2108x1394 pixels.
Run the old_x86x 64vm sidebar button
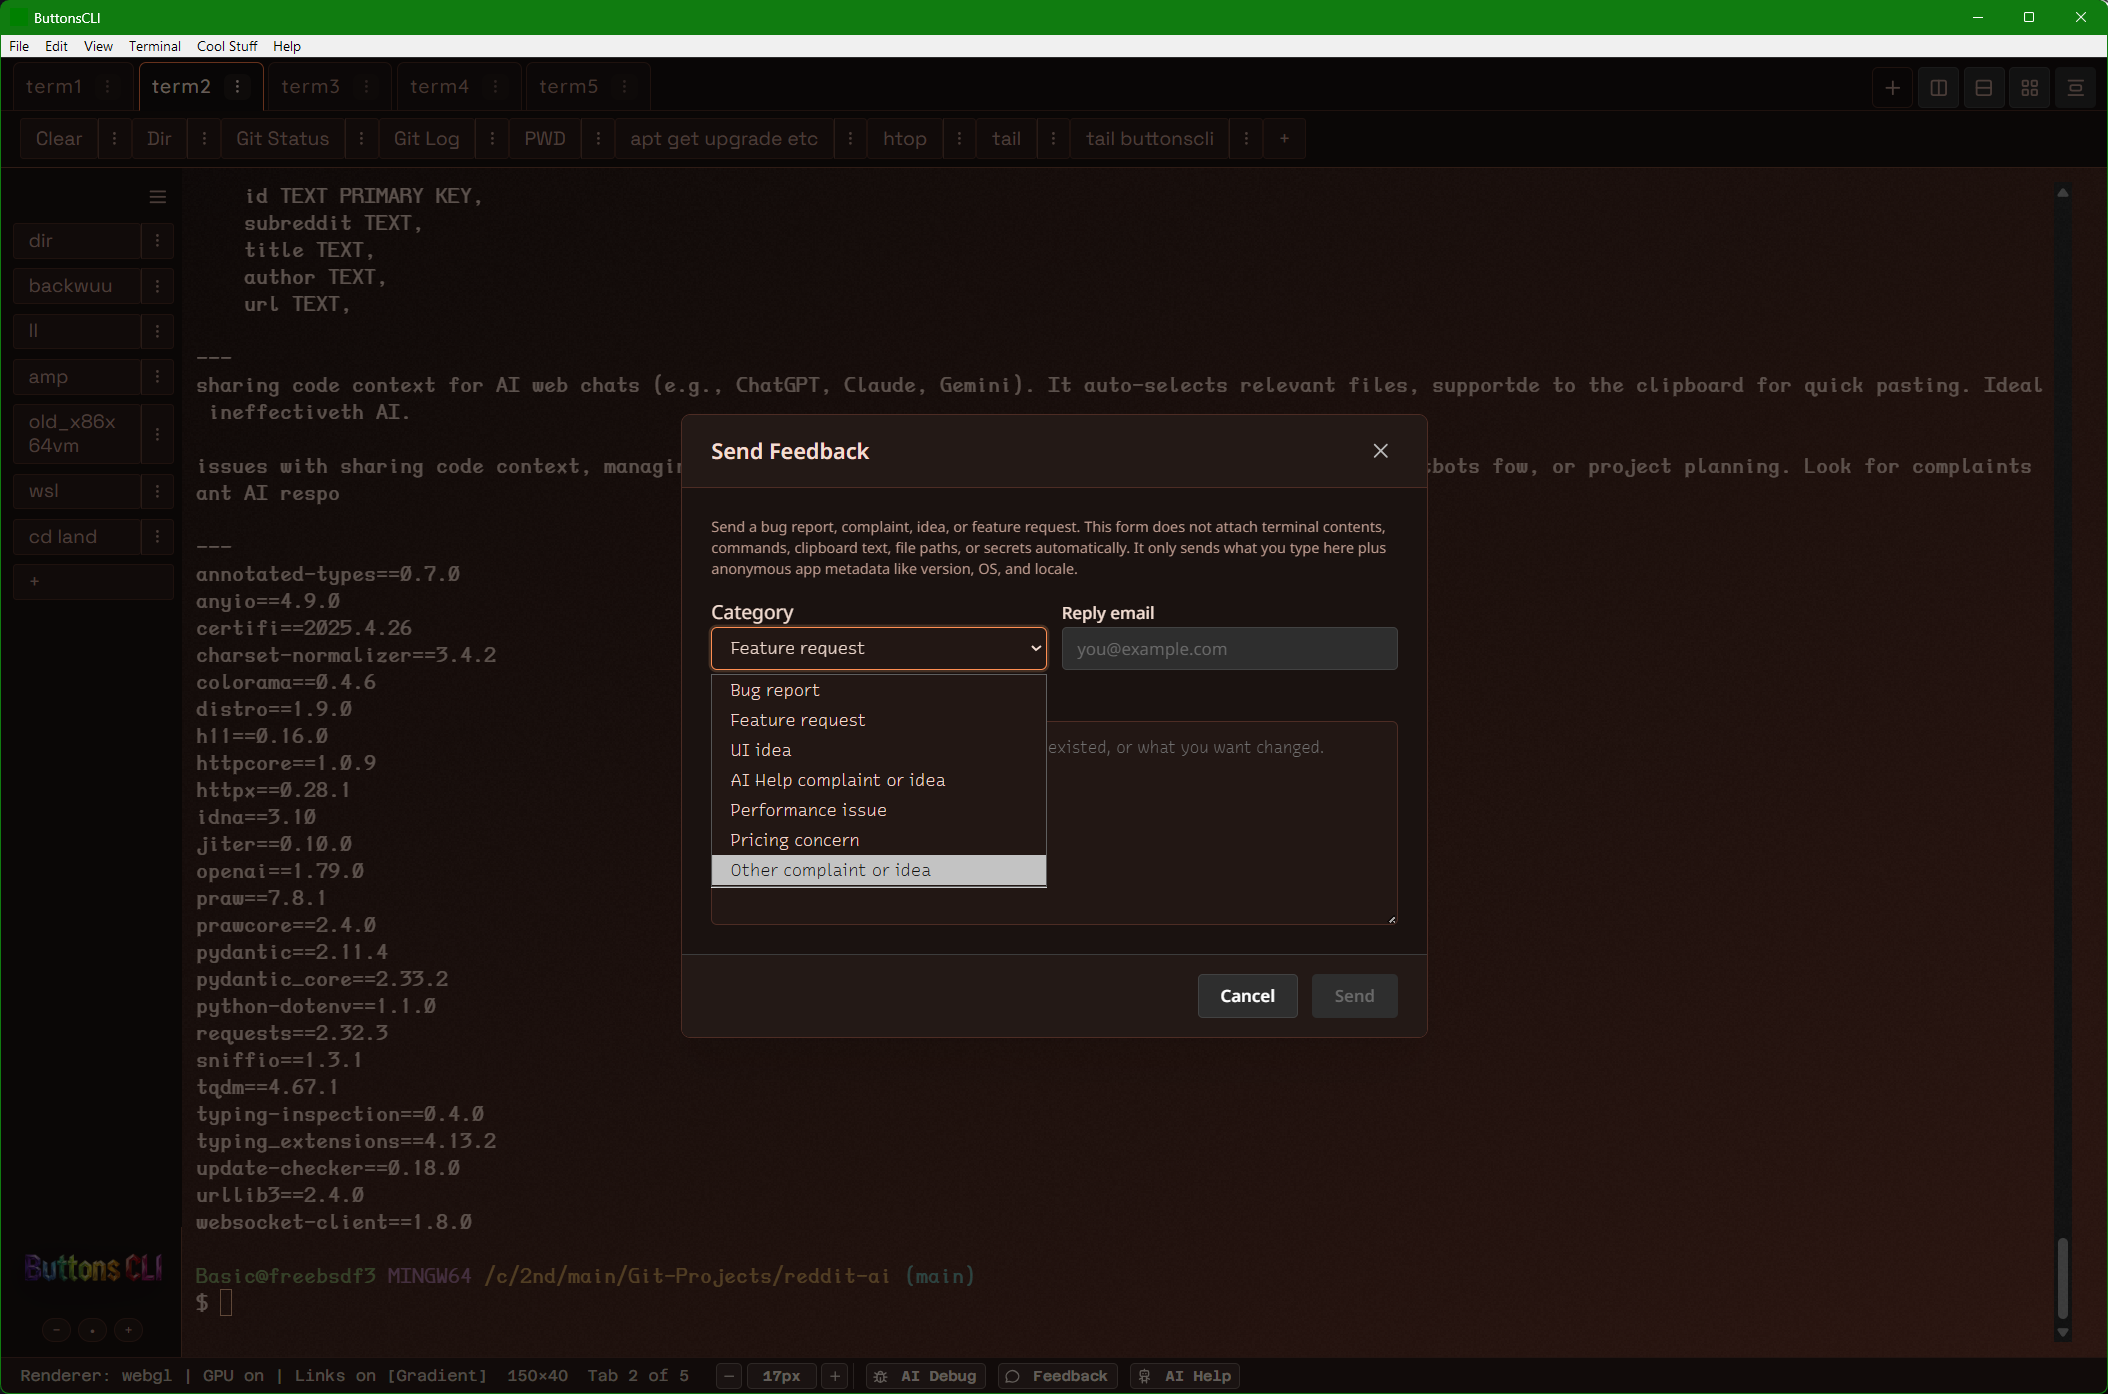point(76,434)
